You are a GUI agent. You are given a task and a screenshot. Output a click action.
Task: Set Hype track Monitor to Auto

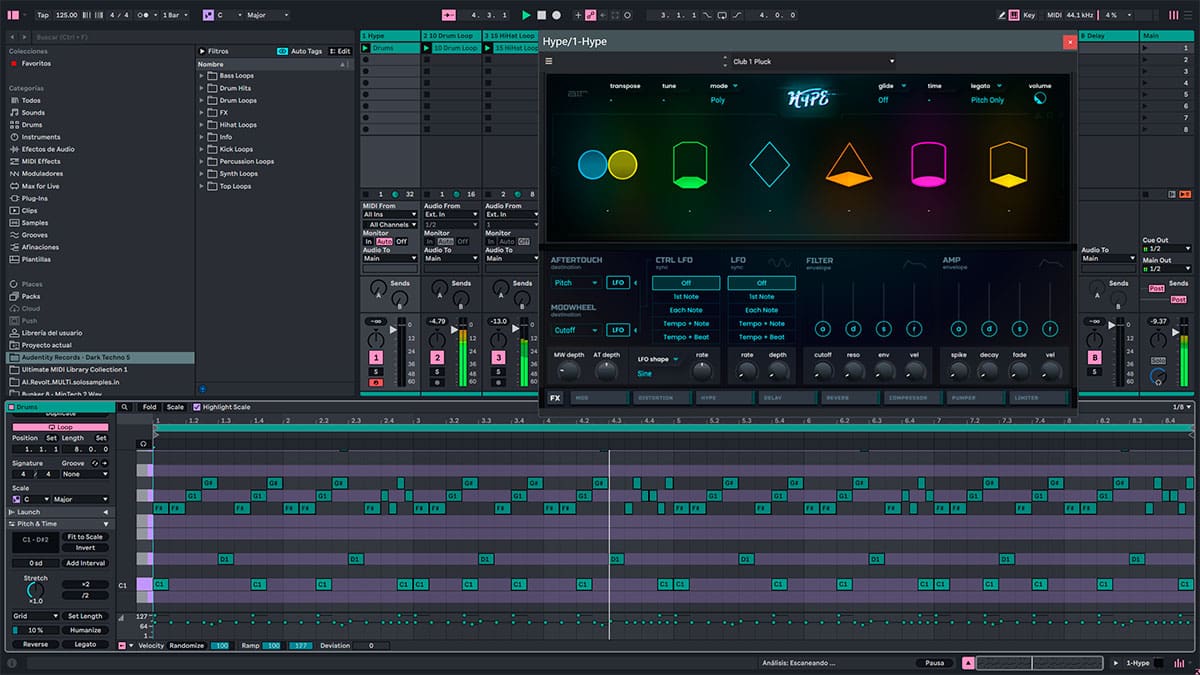(385, 241)
